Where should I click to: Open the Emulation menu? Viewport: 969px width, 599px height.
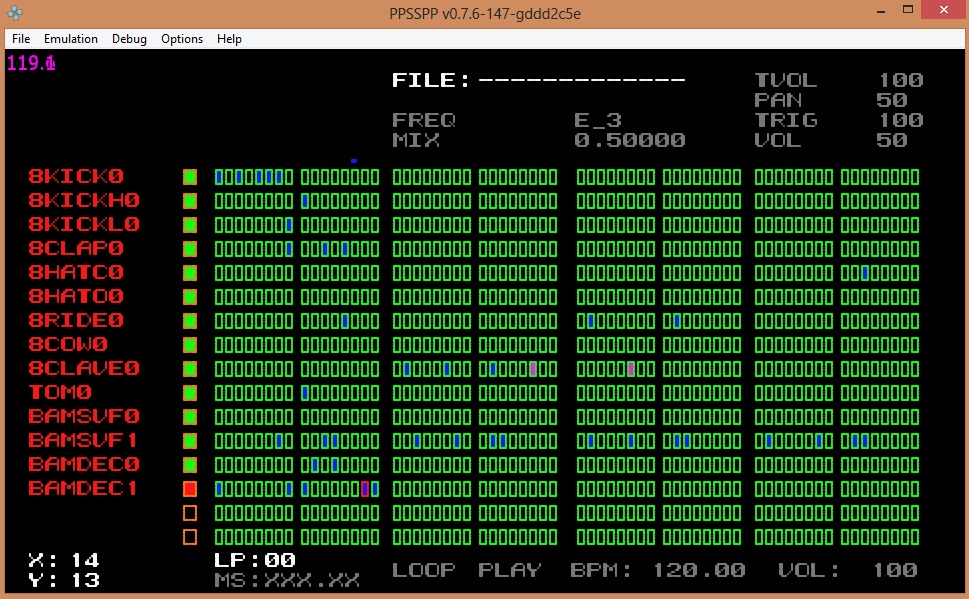pyautogui.click(x=70, y=39)
